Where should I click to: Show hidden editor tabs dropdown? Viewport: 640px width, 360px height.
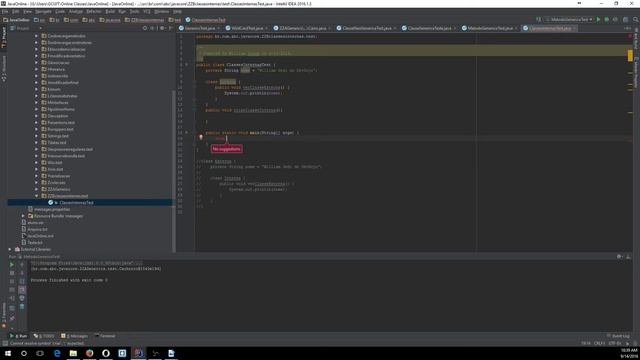[627, 28]
